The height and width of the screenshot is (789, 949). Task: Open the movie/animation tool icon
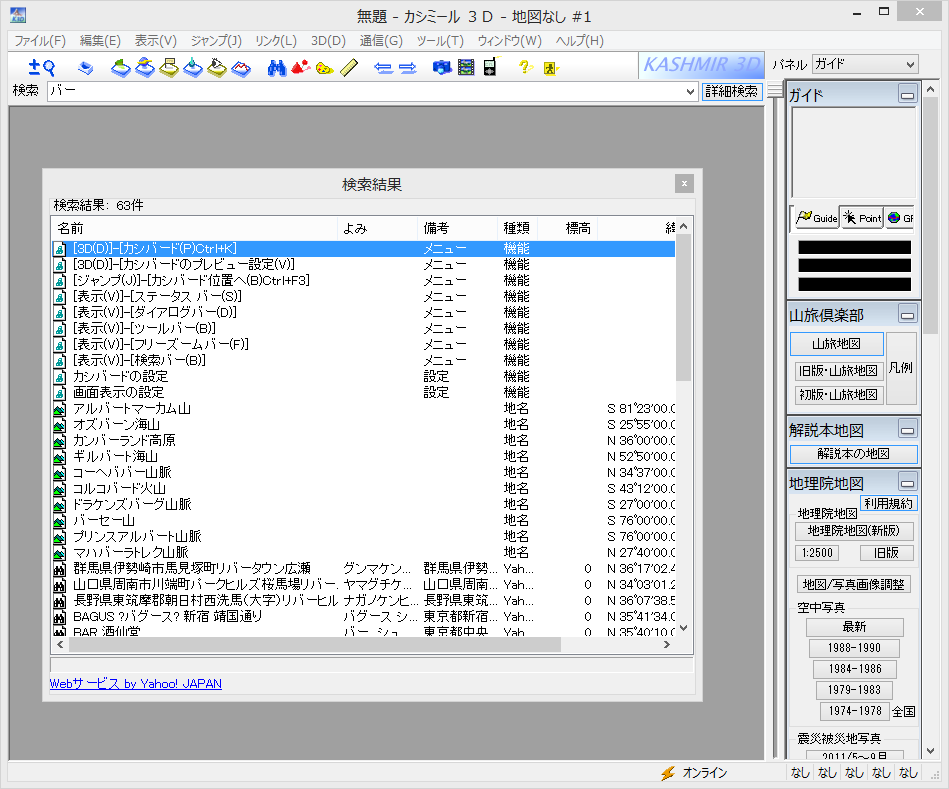[465, 69]
